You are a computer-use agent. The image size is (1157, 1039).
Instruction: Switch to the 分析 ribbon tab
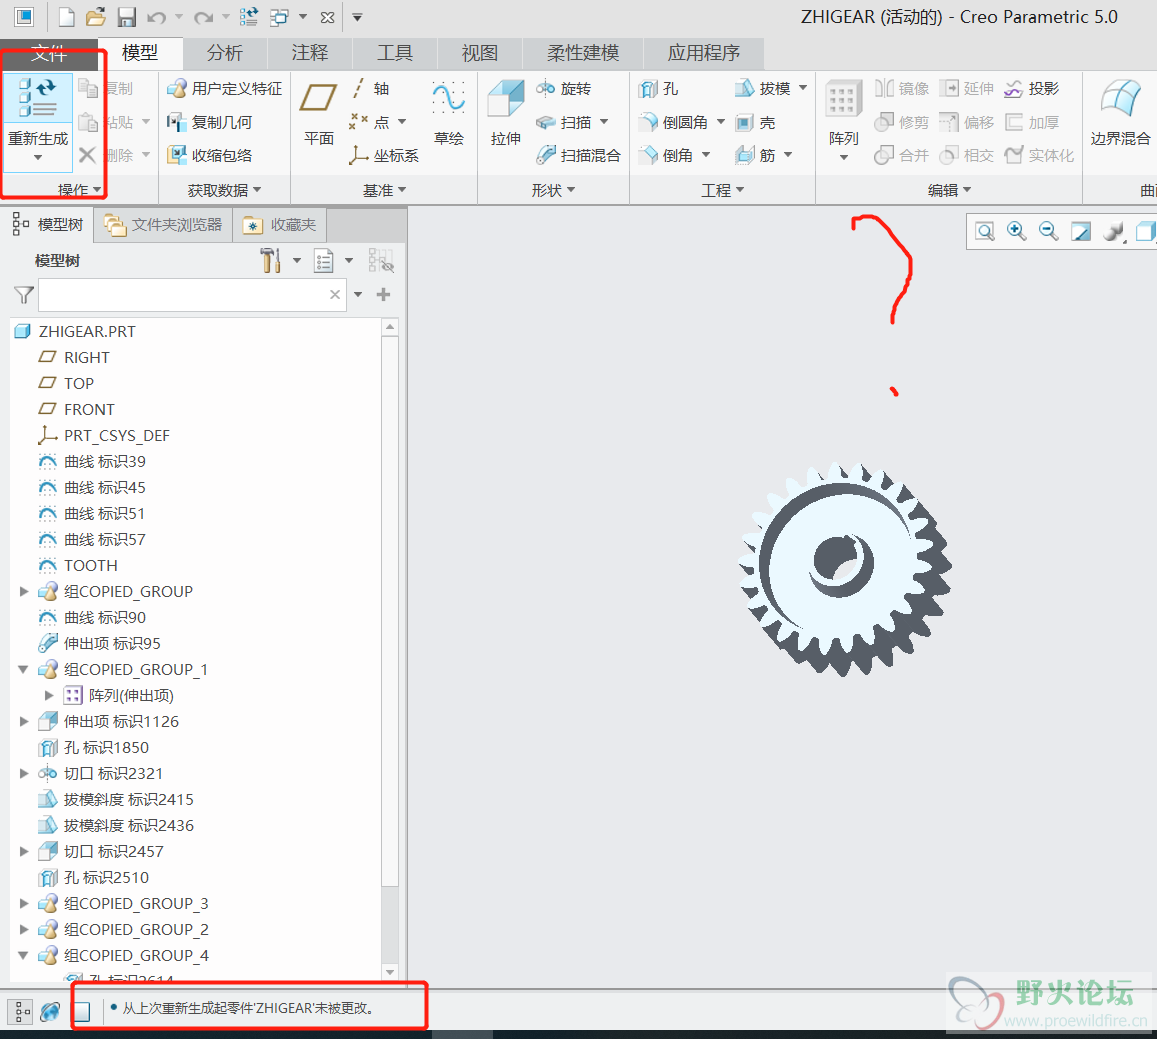[x=224, y=53]
